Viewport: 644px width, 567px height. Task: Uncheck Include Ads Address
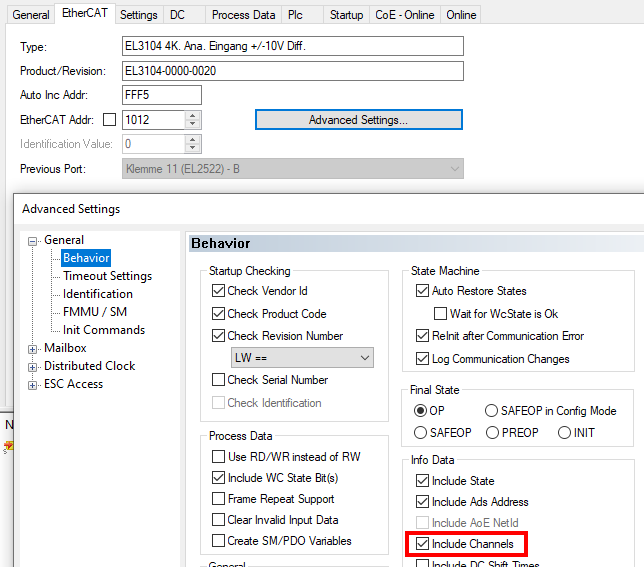(x=422, y=501)
